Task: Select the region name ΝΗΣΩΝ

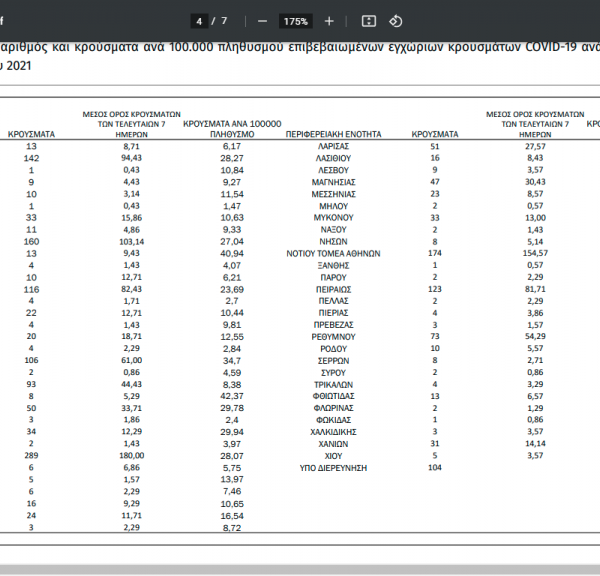Action: (333, 242)
